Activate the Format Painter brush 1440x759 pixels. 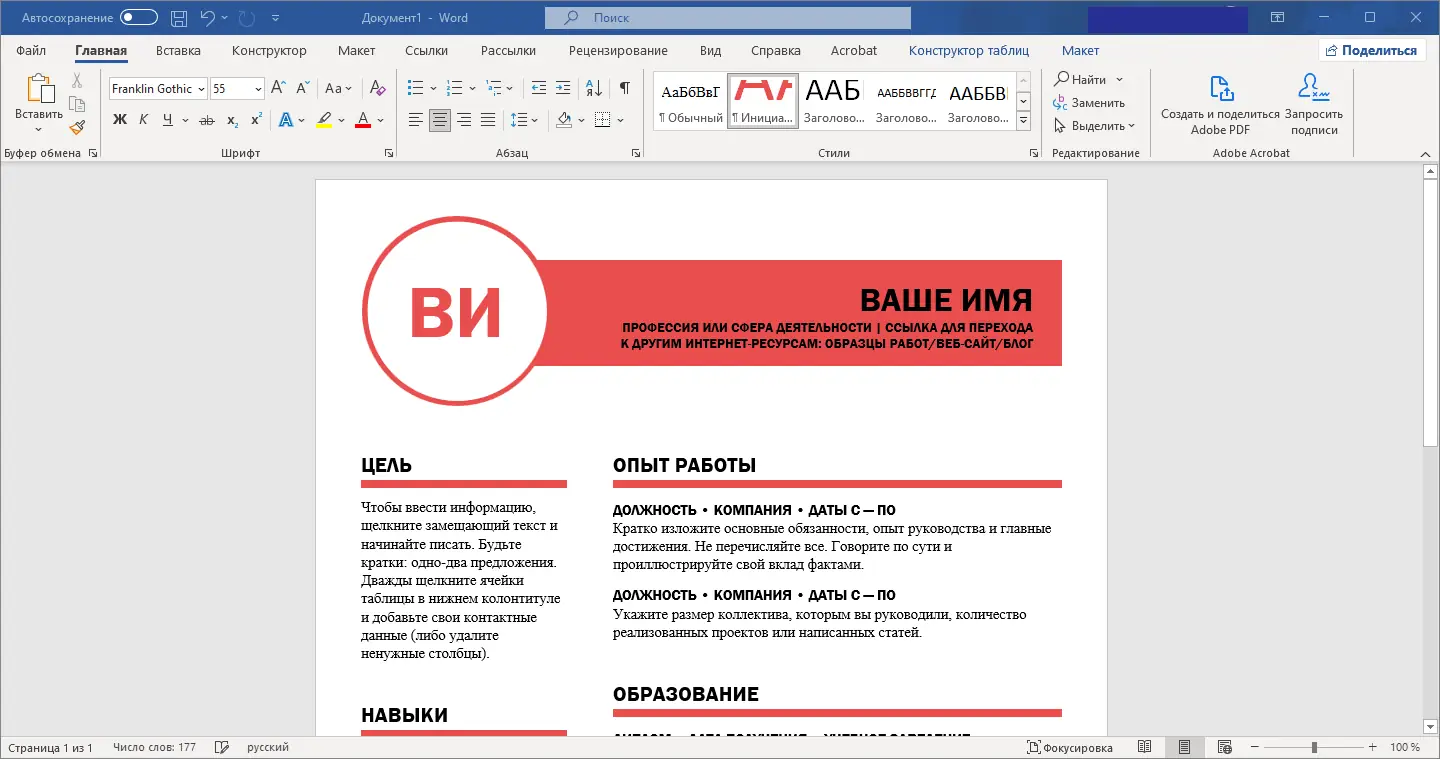tap(77, 127)
